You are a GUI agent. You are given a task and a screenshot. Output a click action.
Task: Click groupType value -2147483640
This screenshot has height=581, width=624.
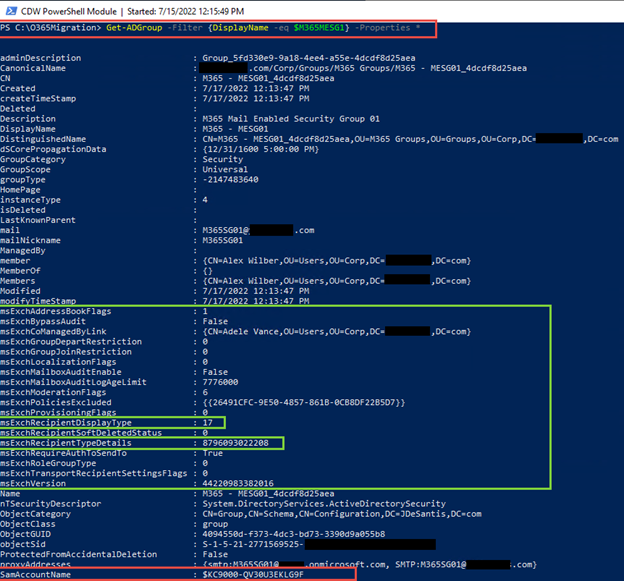click(230, 180)
